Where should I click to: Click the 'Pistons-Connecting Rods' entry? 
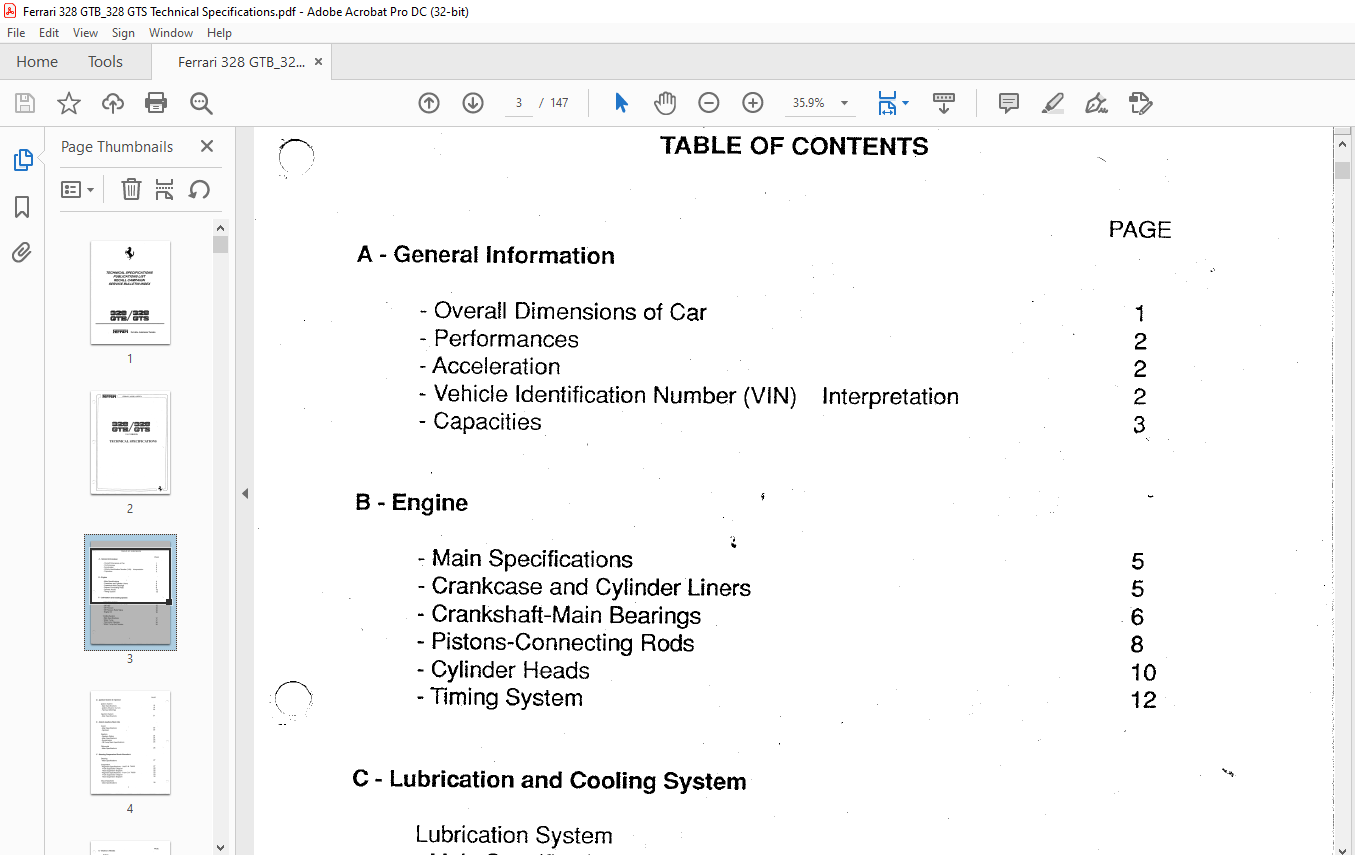point(556,643)
